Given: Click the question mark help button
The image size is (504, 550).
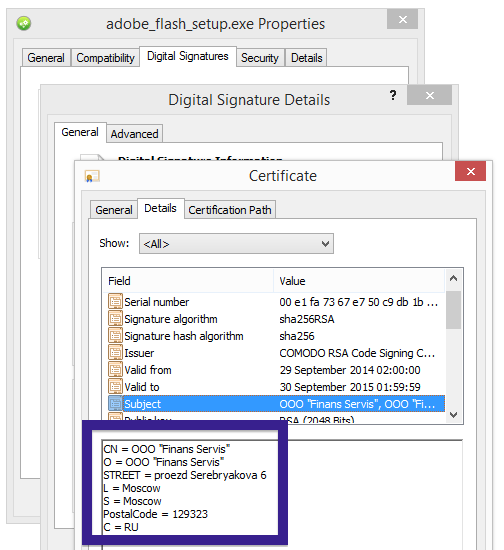Looking at the screenshot, I should [x=393, y=95].
